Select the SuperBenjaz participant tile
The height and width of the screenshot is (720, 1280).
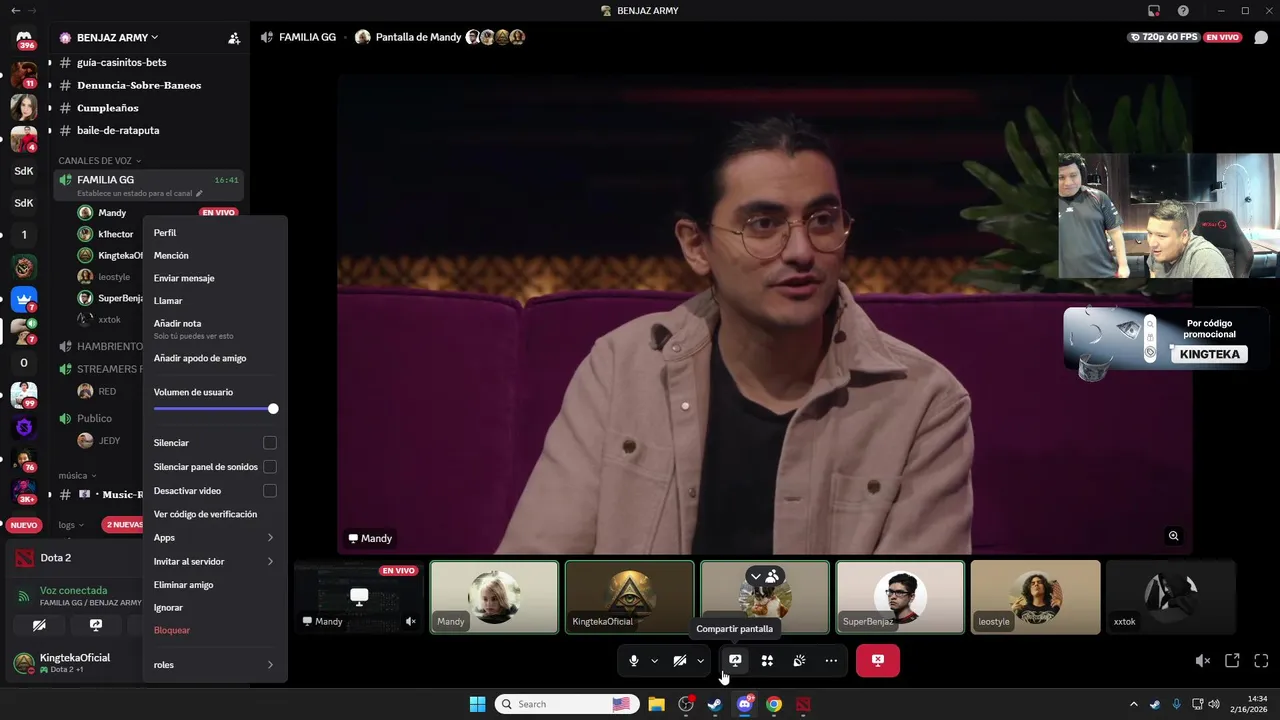(x=900, y=597)
